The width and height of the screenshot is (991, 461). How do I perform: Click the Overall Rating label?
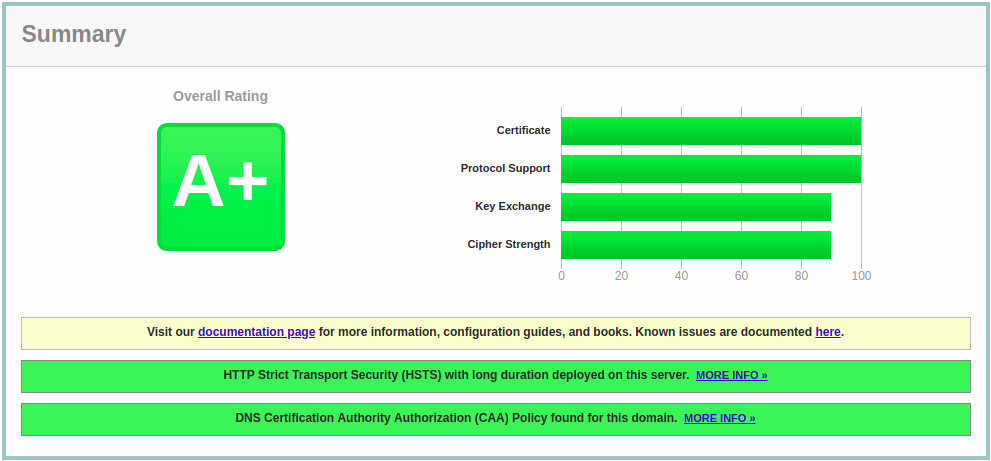point(221,96)
